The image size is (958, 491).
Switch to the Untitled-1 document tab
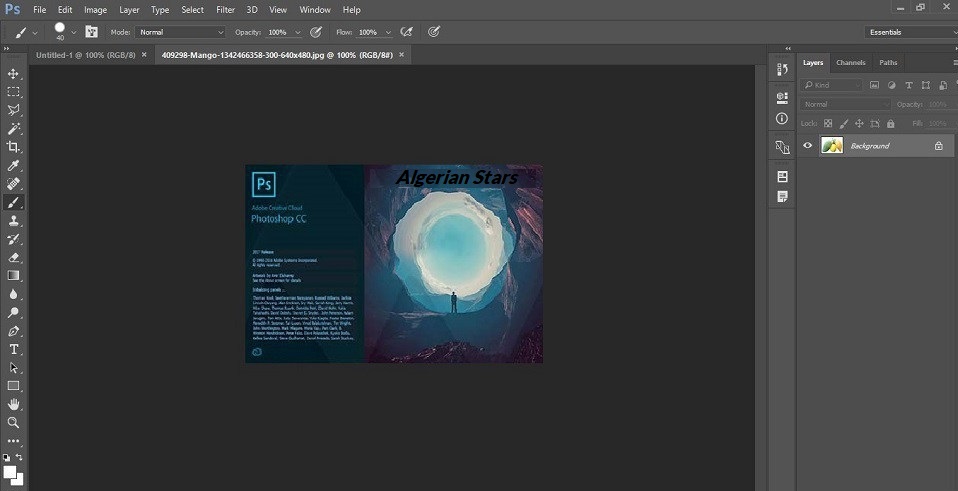click(86, 55)
